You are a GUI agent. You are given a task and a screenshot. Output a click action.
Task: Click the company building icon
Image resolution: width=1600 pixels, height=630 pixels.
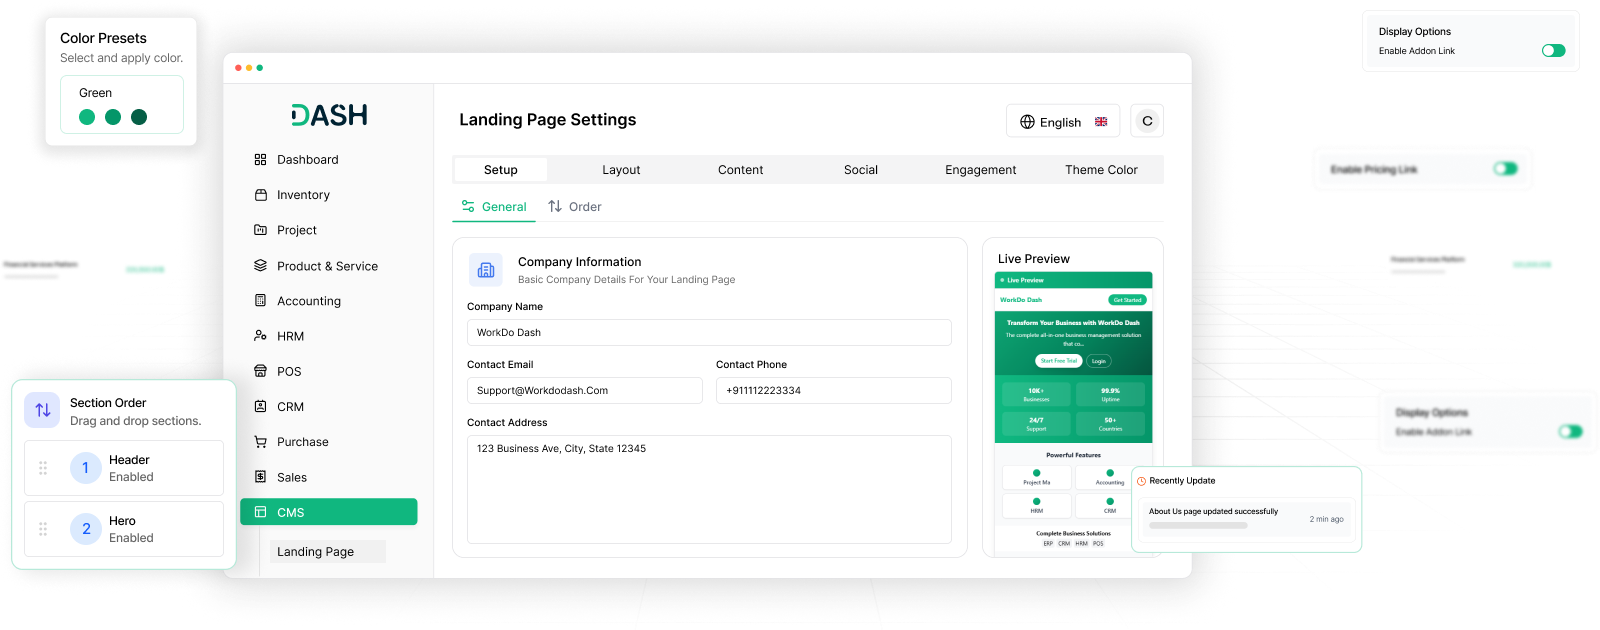click(x=486, y=270)
